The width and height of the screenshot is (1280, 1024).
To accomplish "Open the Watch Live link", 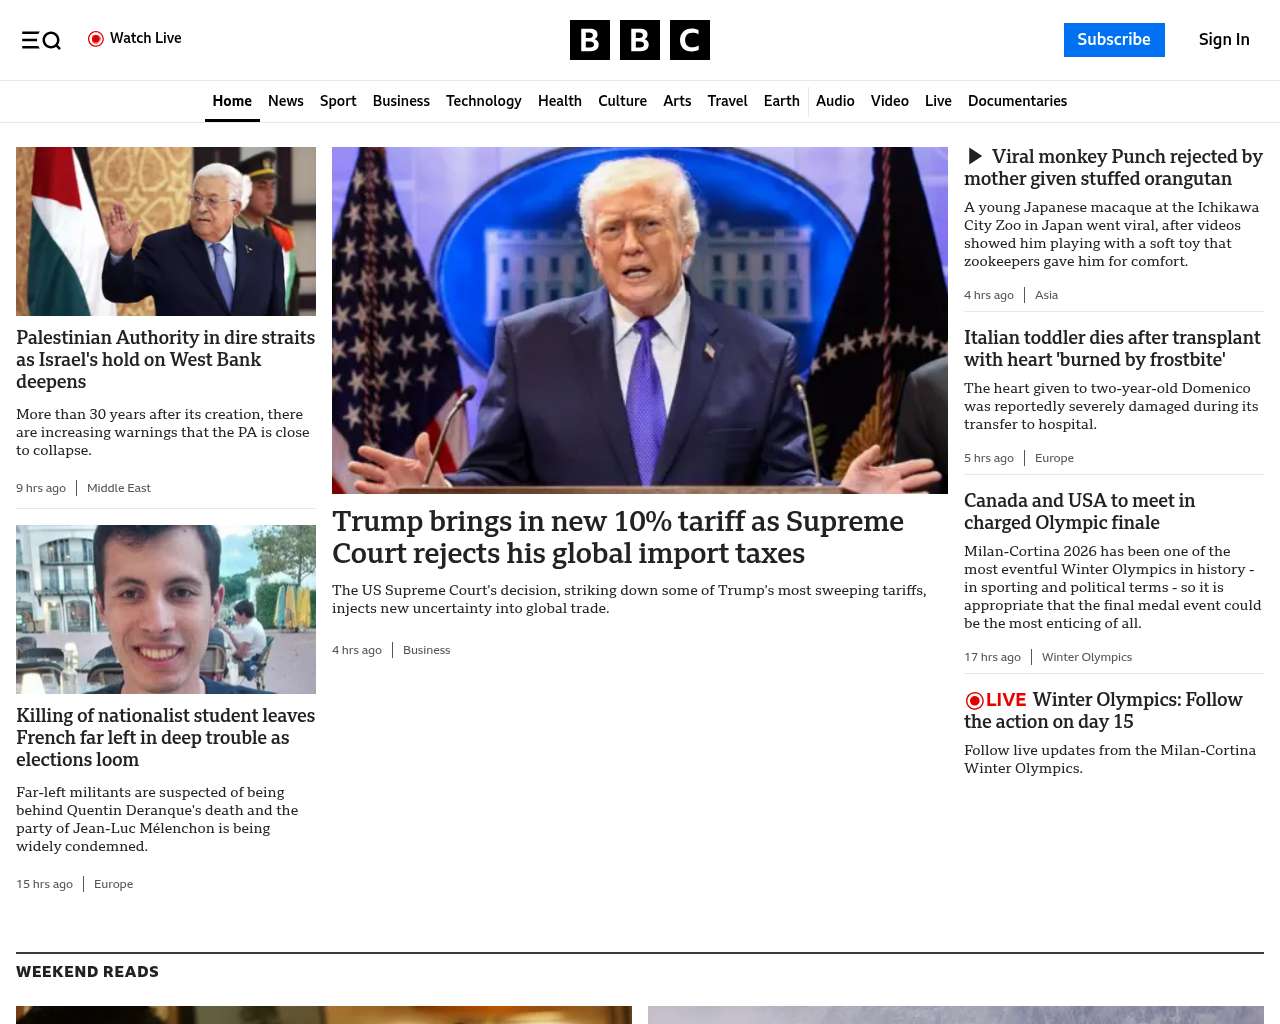I will click(x=135, y=39).
